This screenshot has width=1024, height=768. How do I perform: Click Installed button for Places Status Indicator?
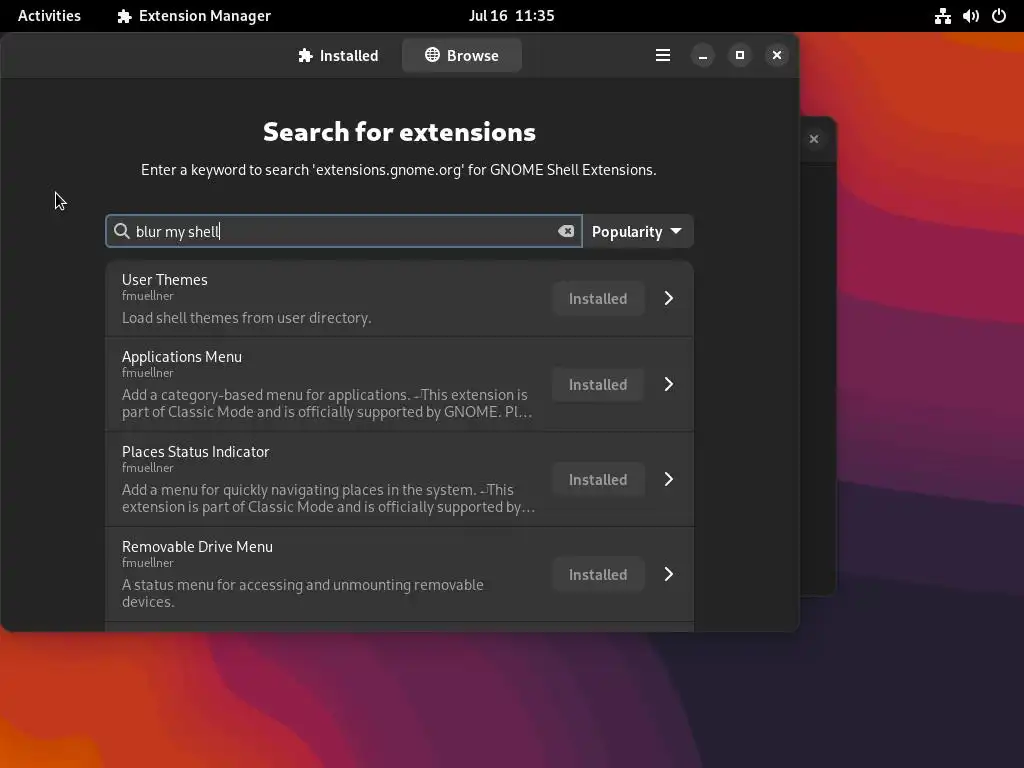(x=598, y=479)
